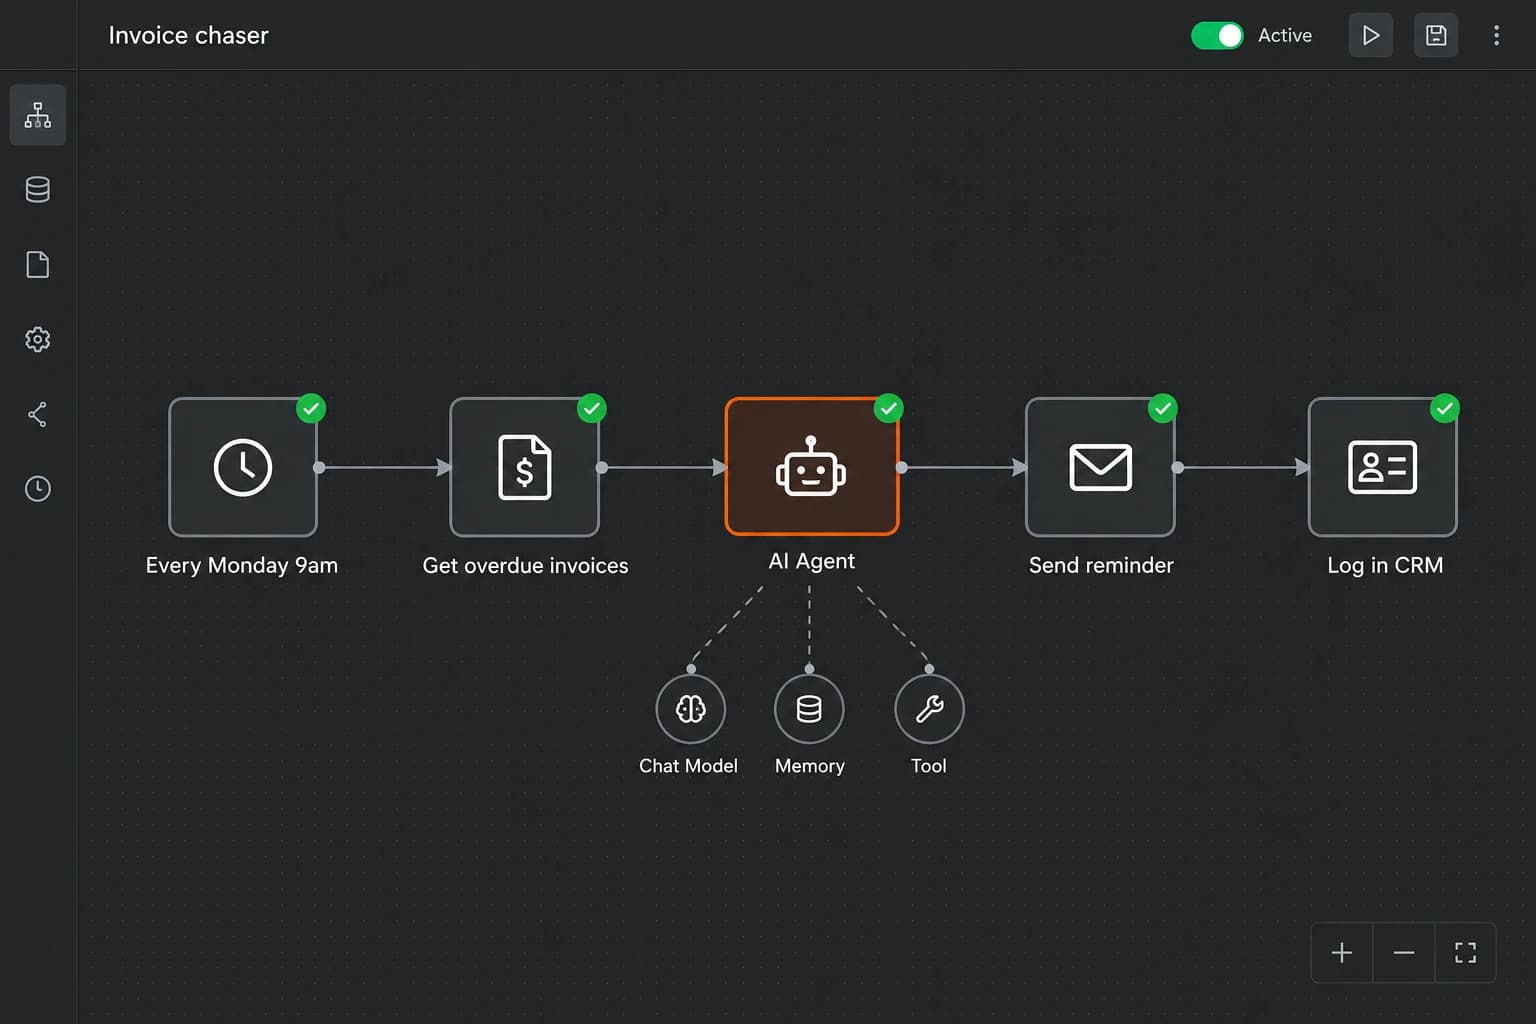This screenshot has width=1536, height=1024.
Task: Click the AI Agent node label
Action: 812,561
